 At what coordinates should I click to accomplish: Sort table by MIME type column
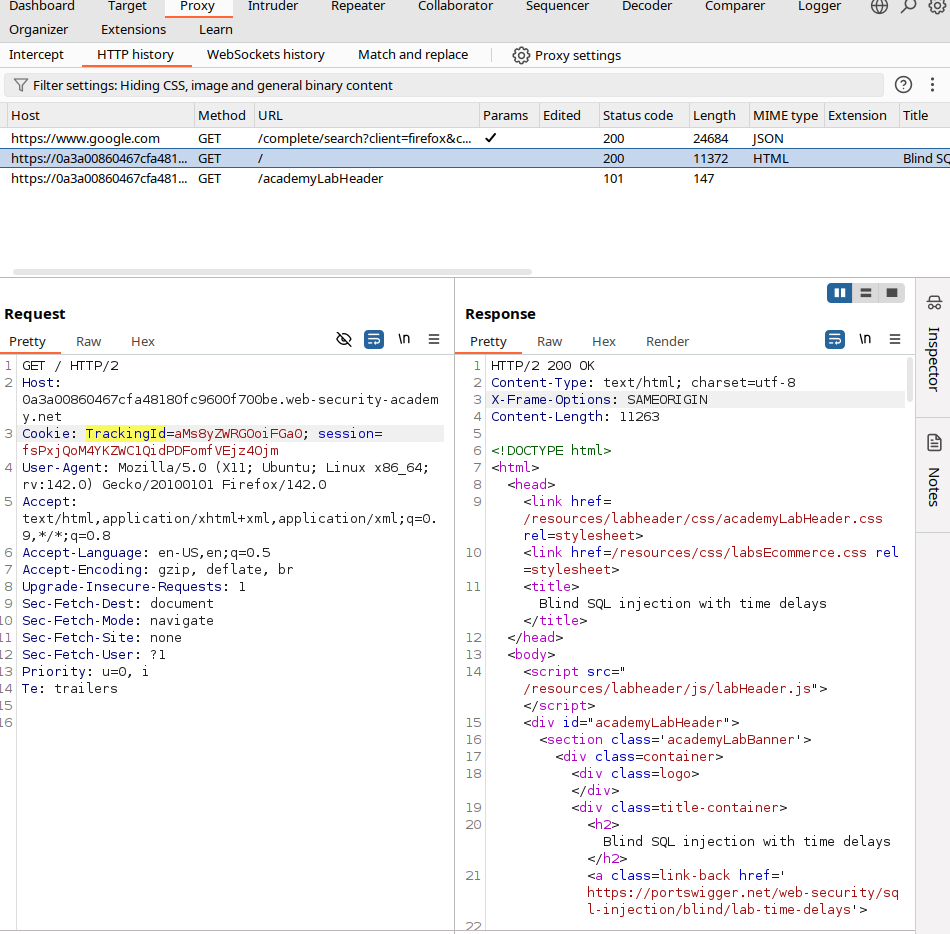coord(786,116)
